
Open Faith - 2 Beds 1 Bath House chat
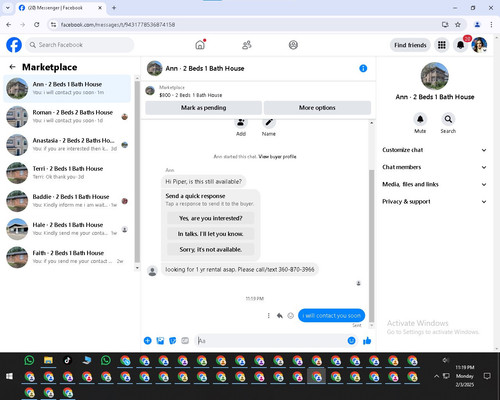(x=67, y=257)
